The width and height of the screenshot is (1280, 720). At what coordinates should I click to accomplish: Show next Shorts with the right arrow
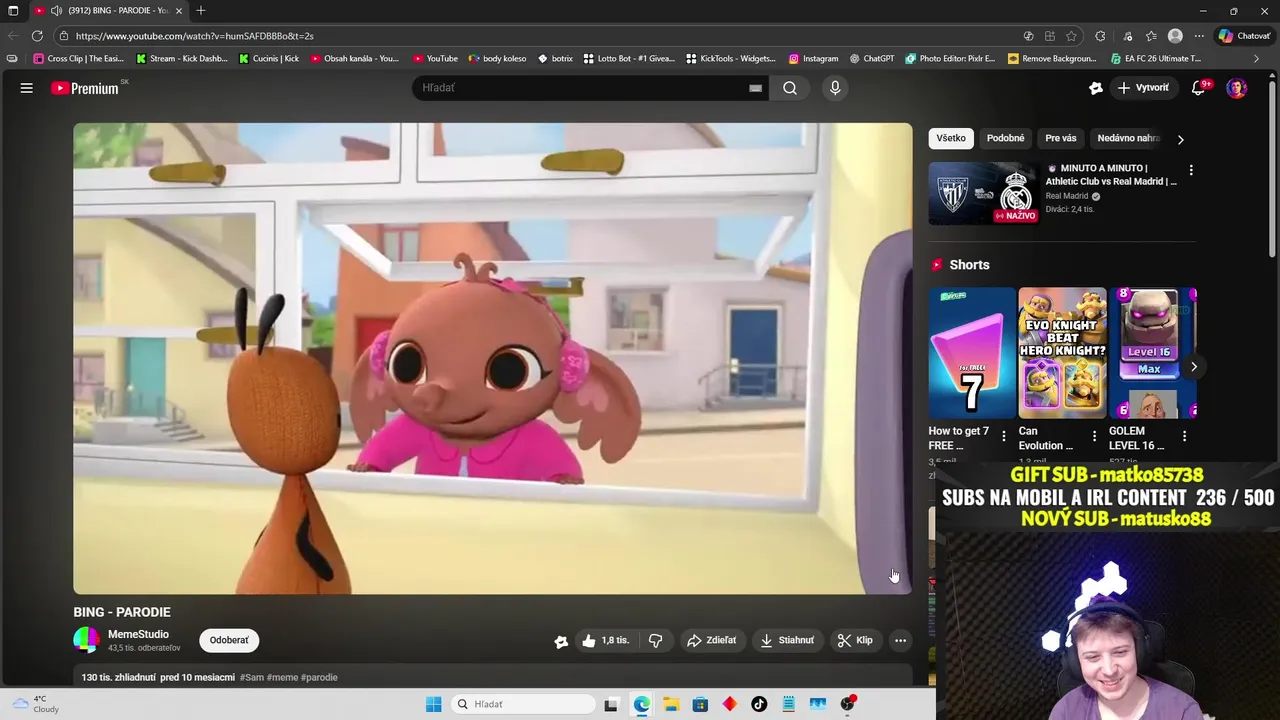1193,366
